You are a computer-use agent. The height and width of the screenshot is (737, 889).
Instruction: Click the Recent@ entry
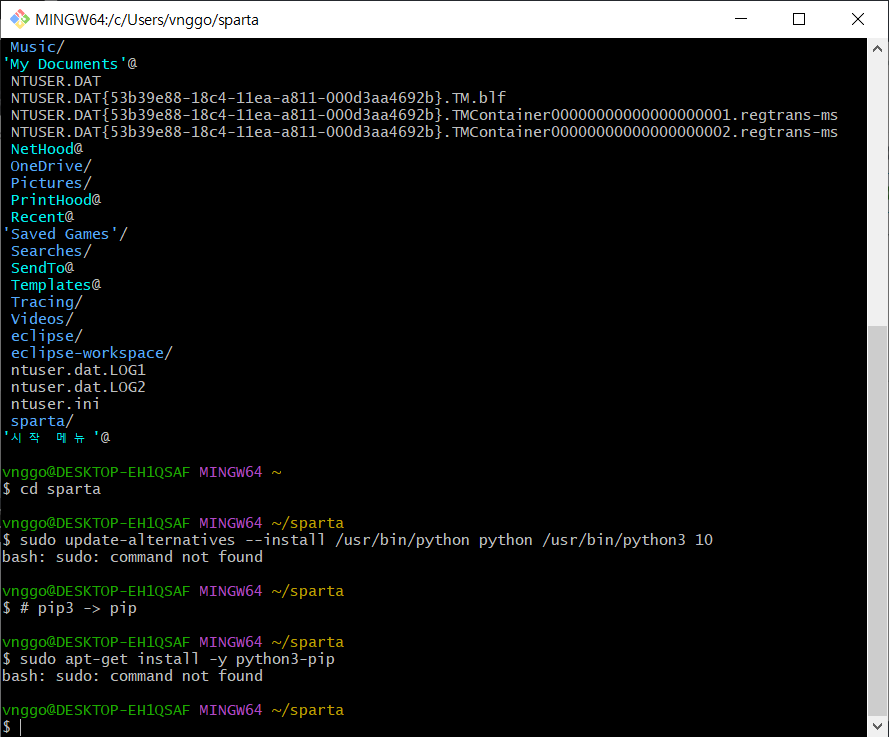[43, 217]
